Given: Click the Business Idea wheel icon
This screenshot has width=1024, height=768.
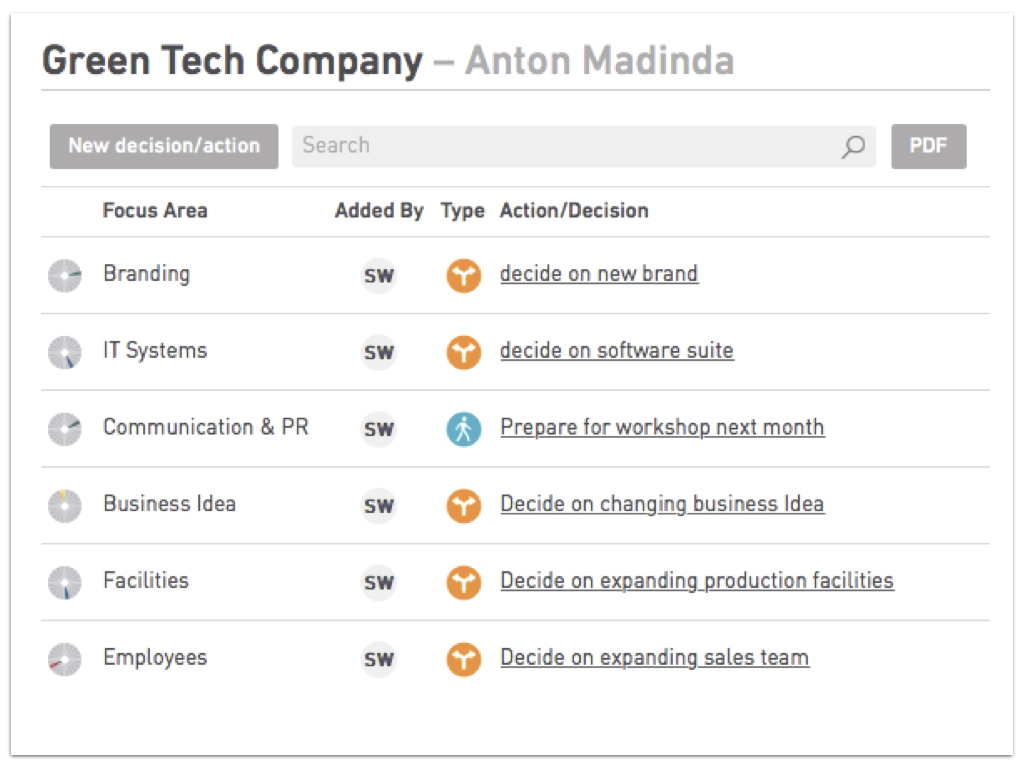Looking at the screenshot, I should 65,506.
